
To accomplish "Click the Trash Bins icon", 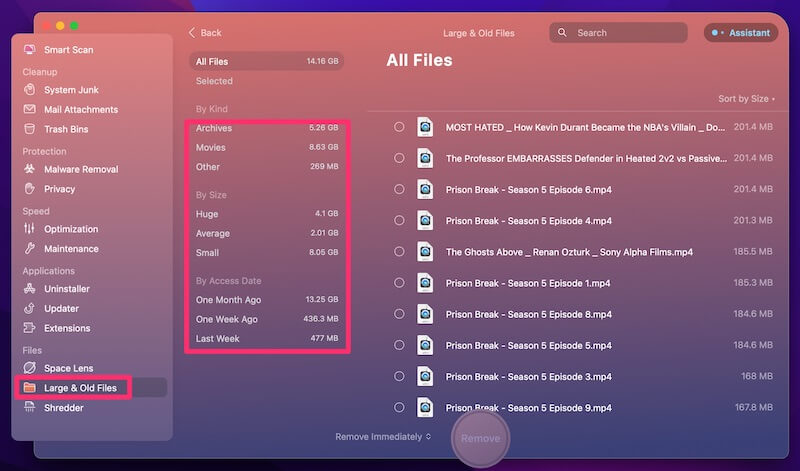I will 30,129.
